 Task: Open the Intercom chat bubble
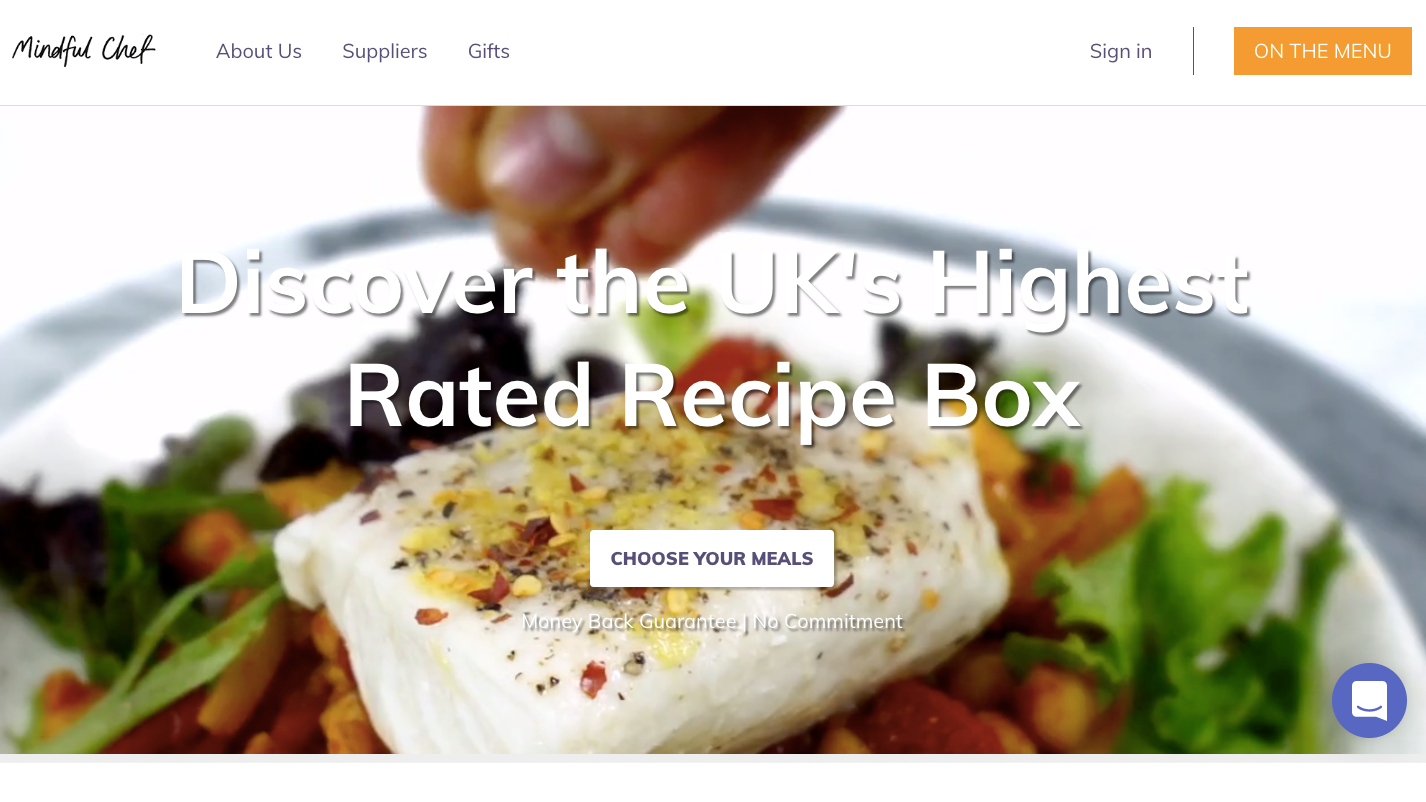coord(1369,700)
